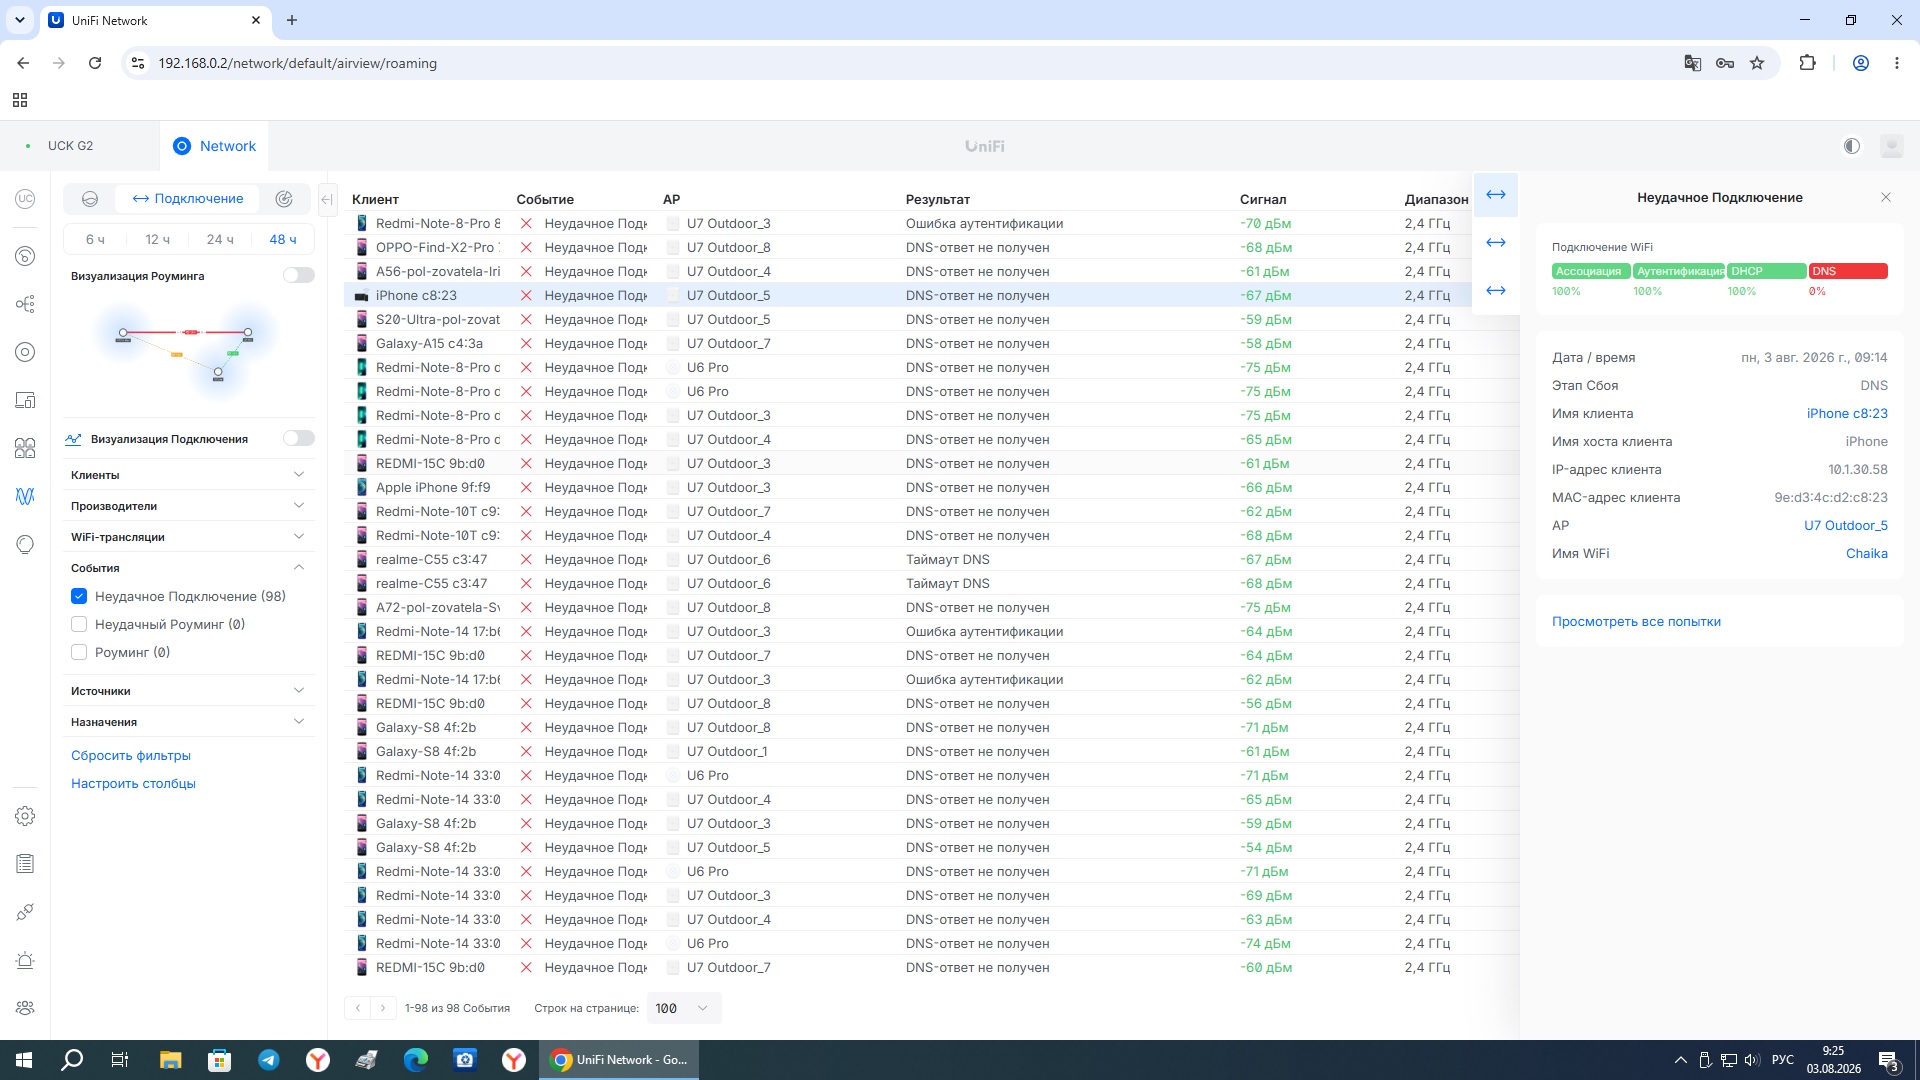The height and width of the screenshot is (1080, 1920).
Task: Select the 48 ч time range
Action: [283, 239]
